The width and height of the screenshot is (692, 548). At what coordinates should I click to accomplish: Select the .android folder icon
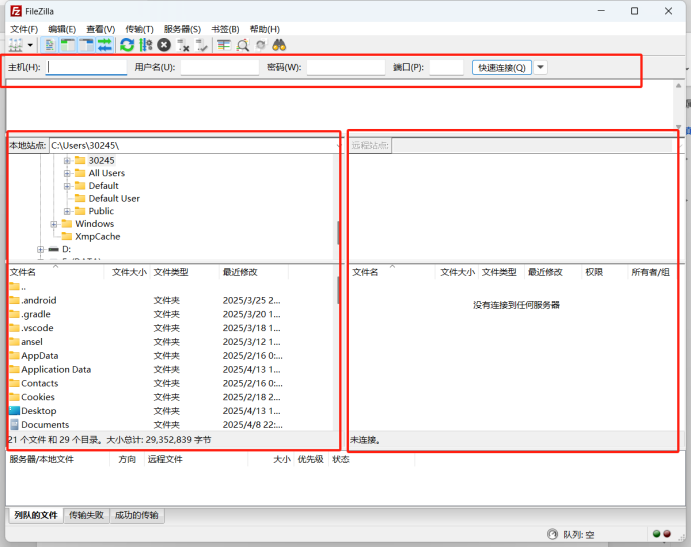tap(15, 300)
